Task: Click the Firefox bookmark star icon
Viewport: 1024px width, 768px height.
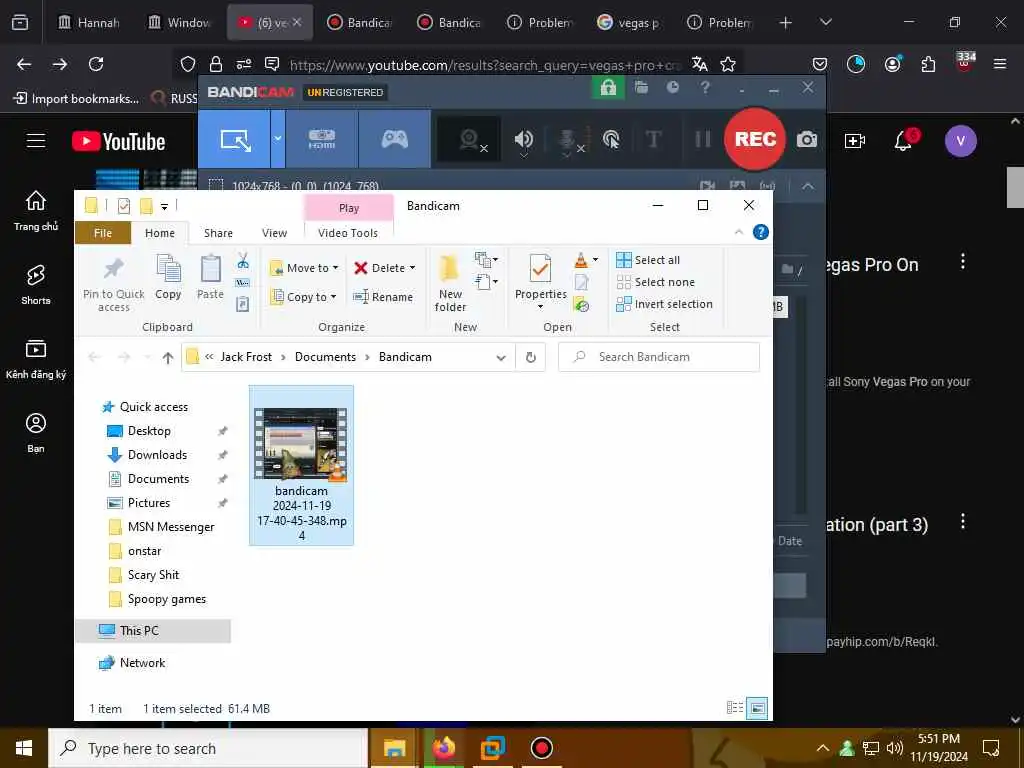Action: [728, 64]
